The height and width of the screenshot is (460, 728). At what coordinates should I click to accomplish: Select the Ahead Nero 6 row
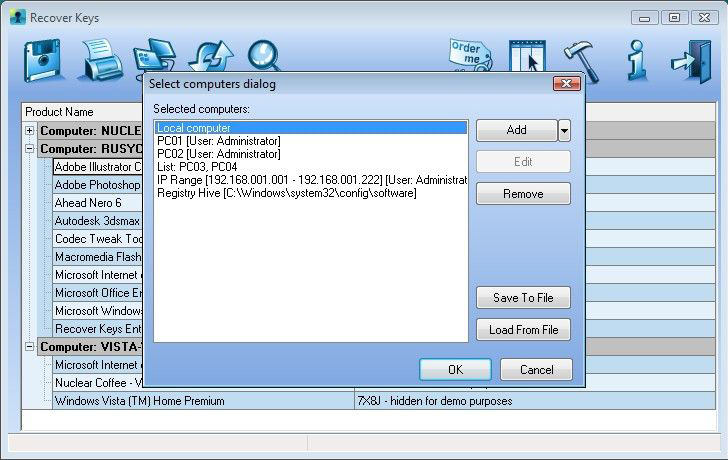pyautogui.click(x=98, y=203)
